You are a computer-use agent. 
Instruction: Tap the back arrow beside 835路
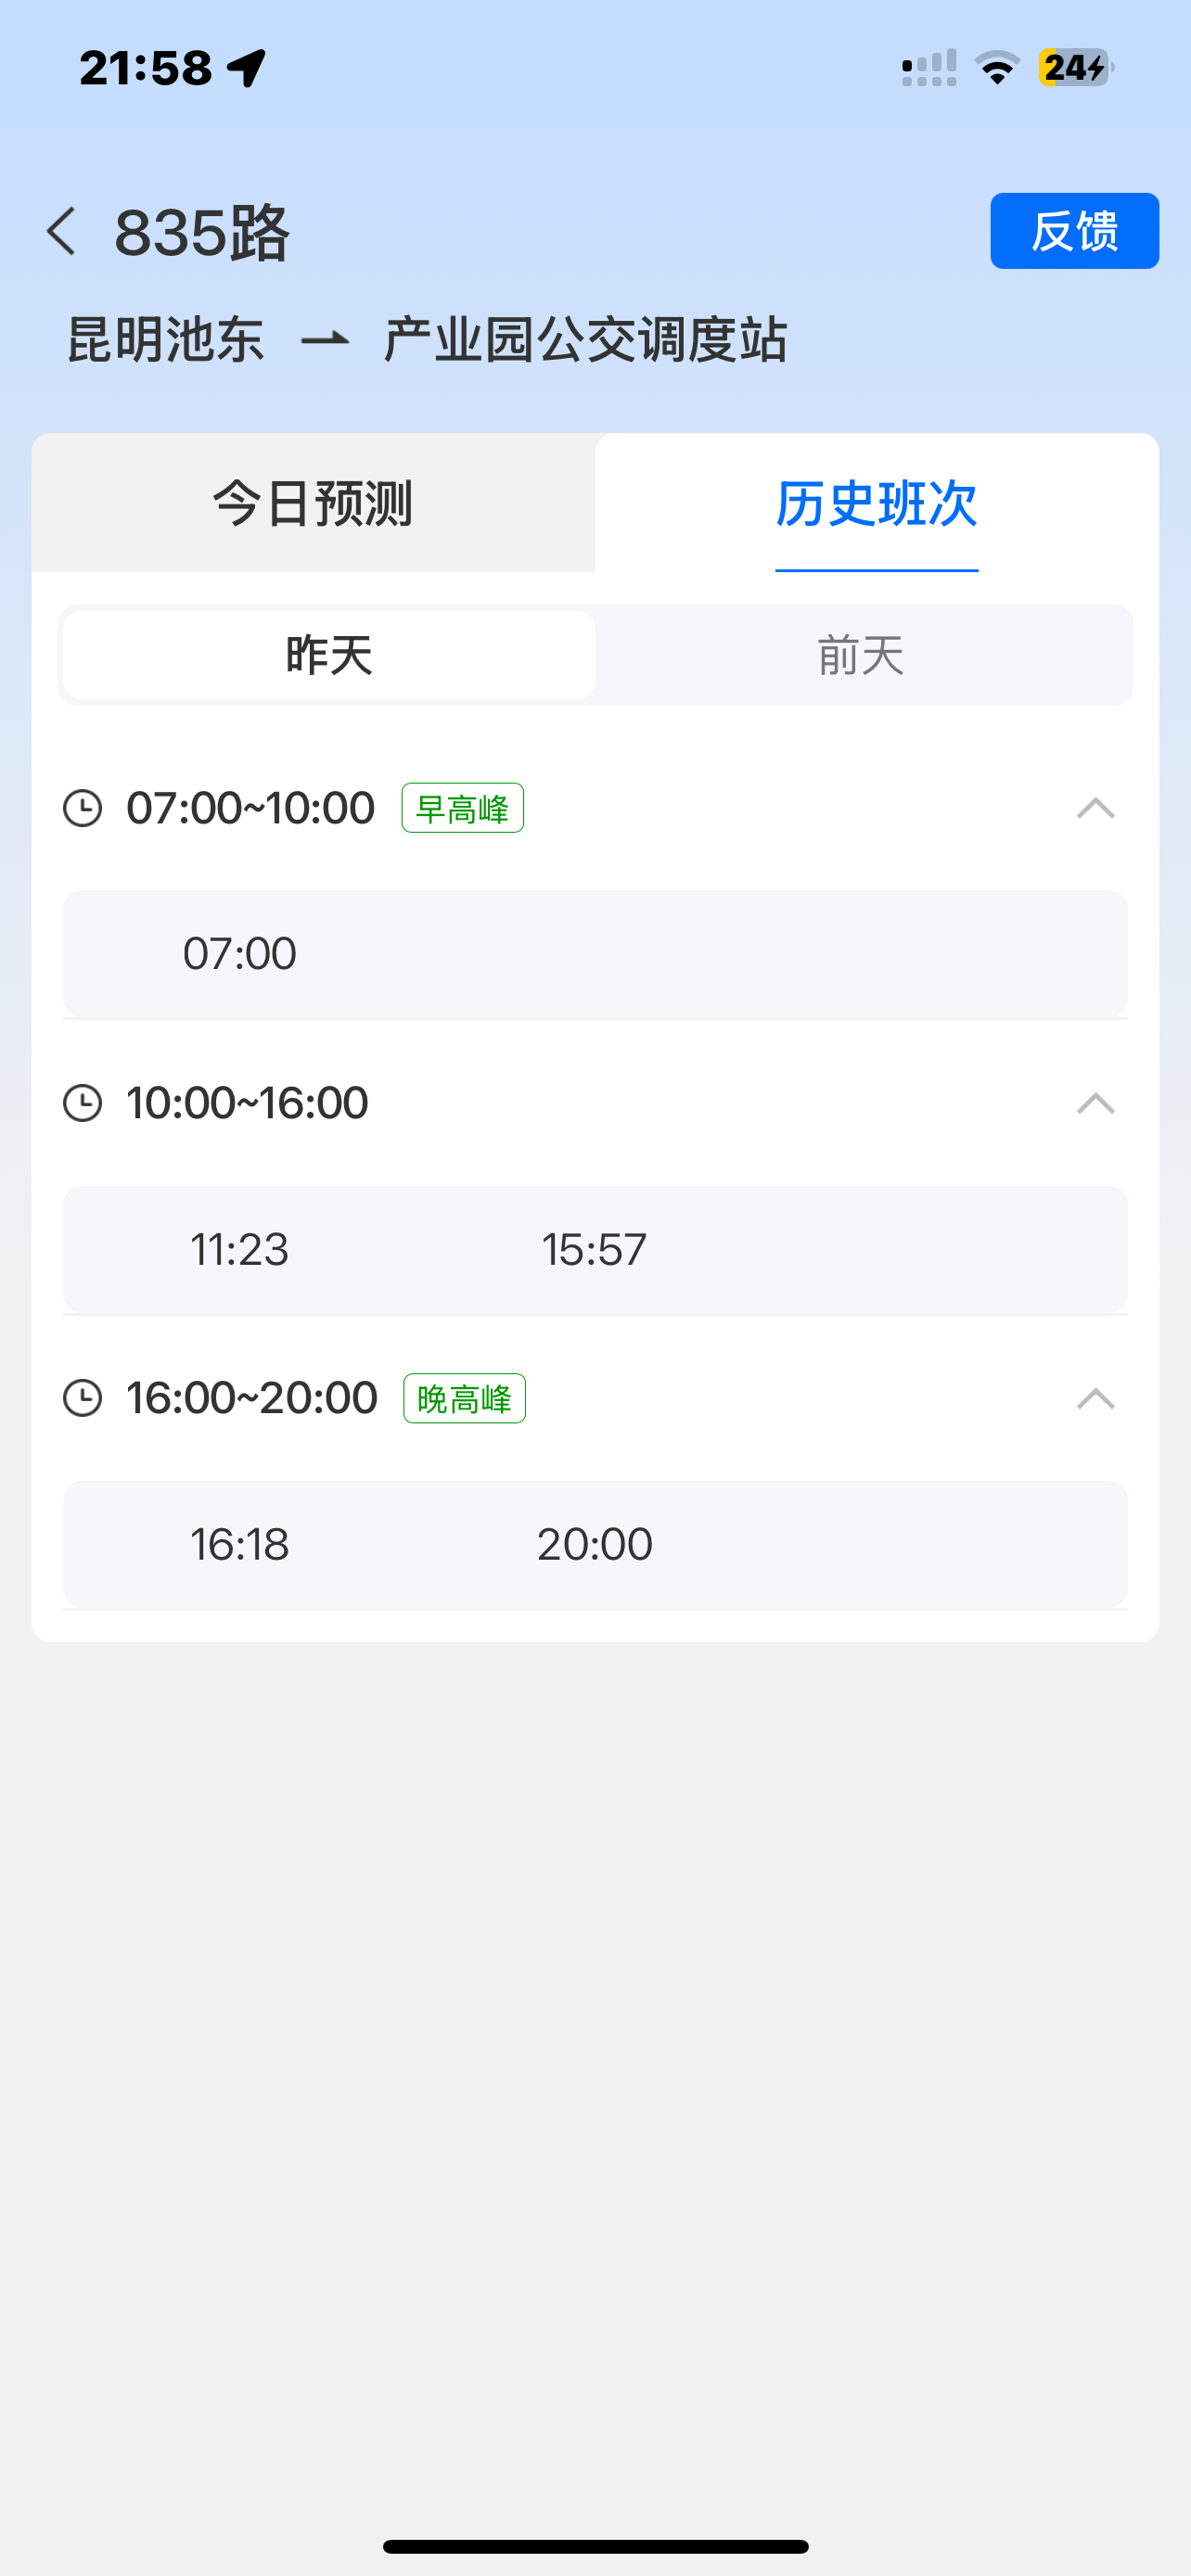(62, 232)
